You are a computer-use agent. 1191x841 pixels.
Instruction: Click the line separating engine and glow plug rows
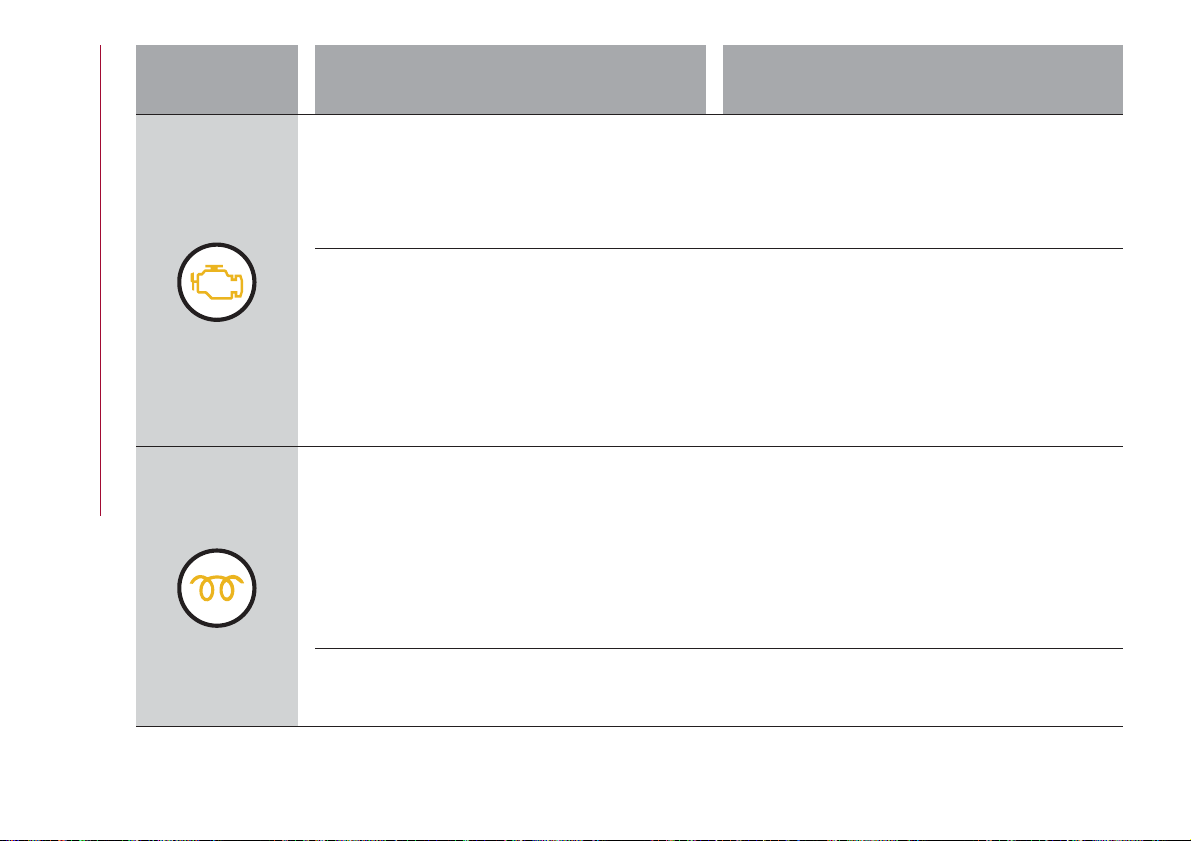click(629, 447)
